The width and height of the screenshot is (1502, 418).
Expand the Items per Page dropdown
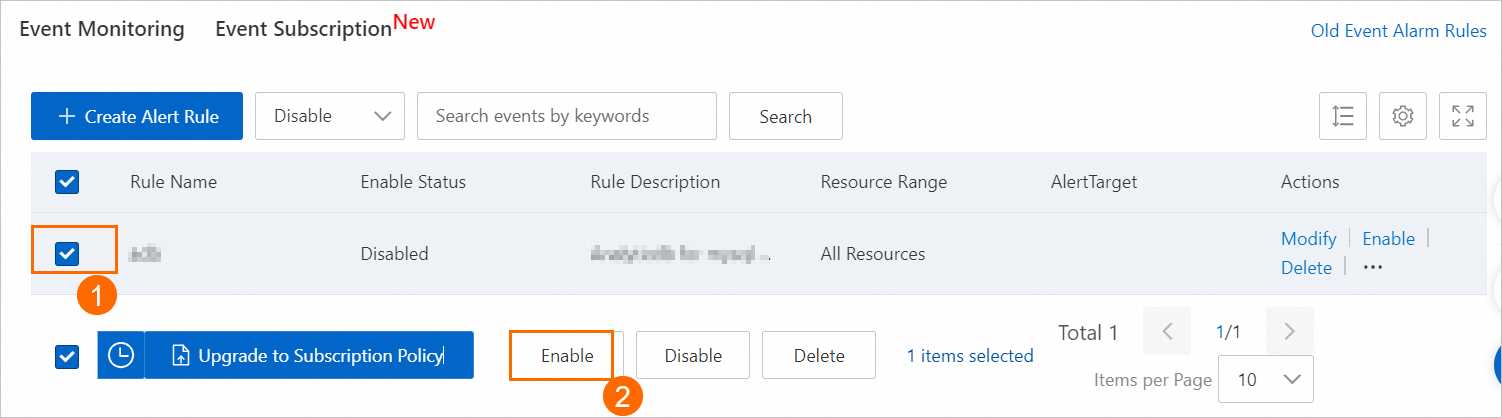[x=1266, y=379]
